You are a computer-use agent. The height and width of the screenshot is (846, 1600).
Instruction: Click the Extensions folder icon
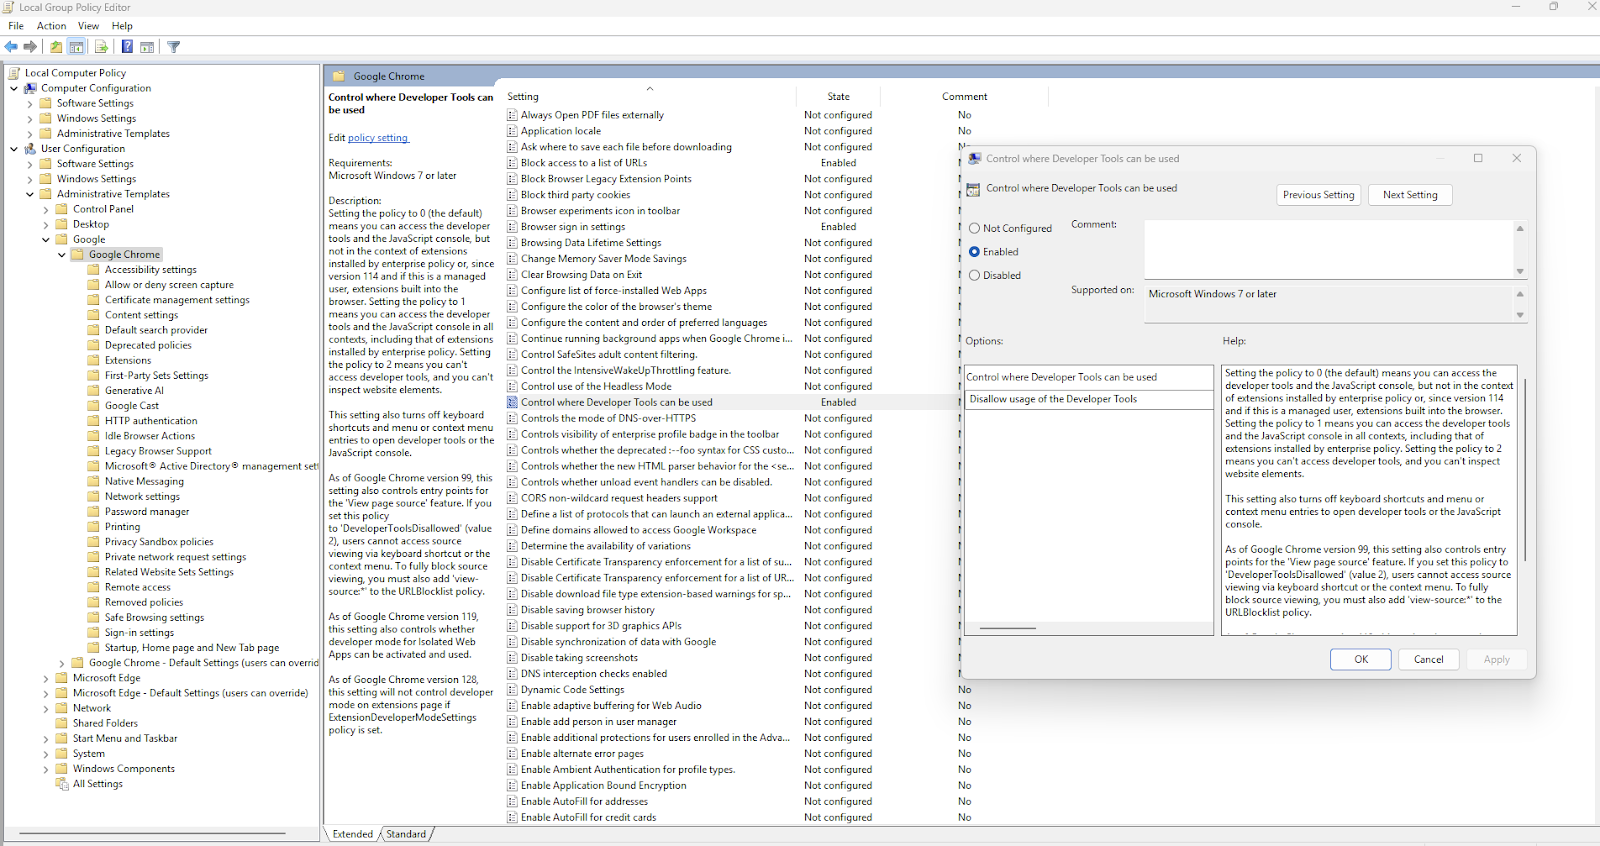tap(94, 361)
